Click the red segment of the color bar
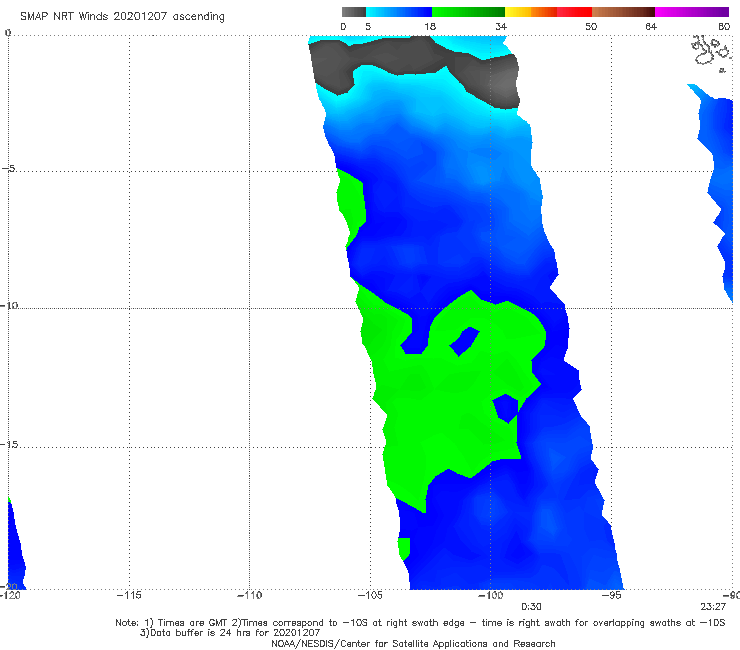The height and width of the screenshot is (650, 740). point(574,12)
